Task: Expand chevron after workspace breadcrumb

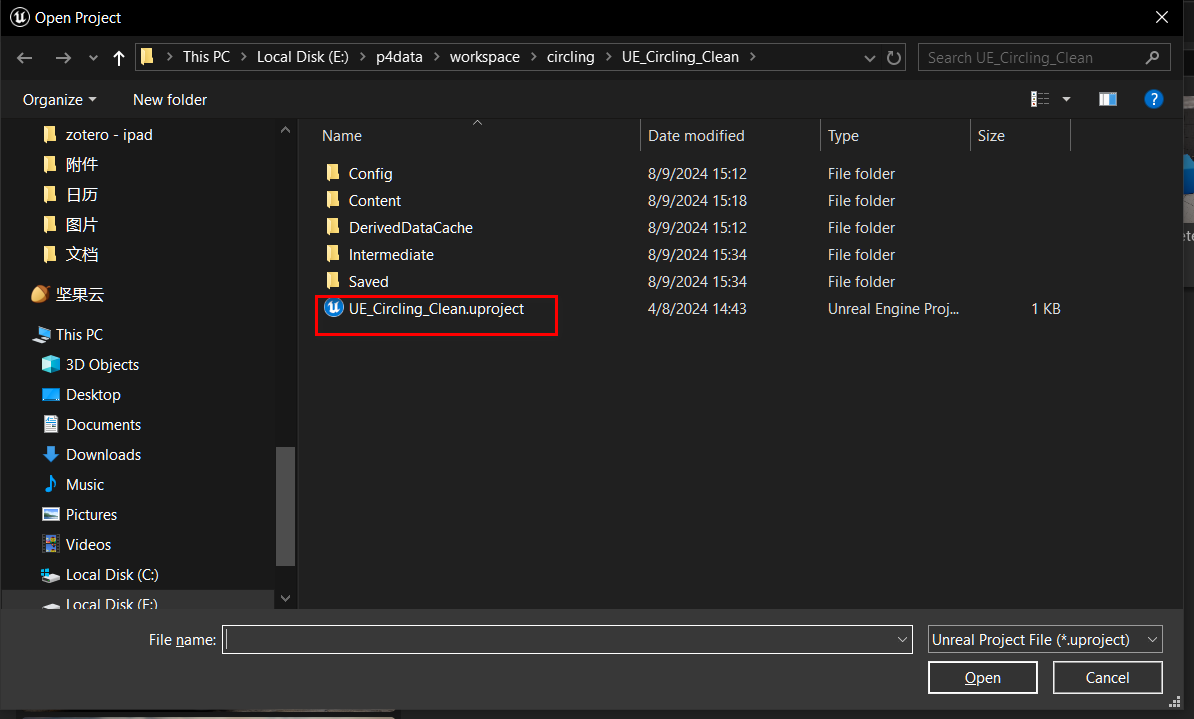Action: (533, 57)
